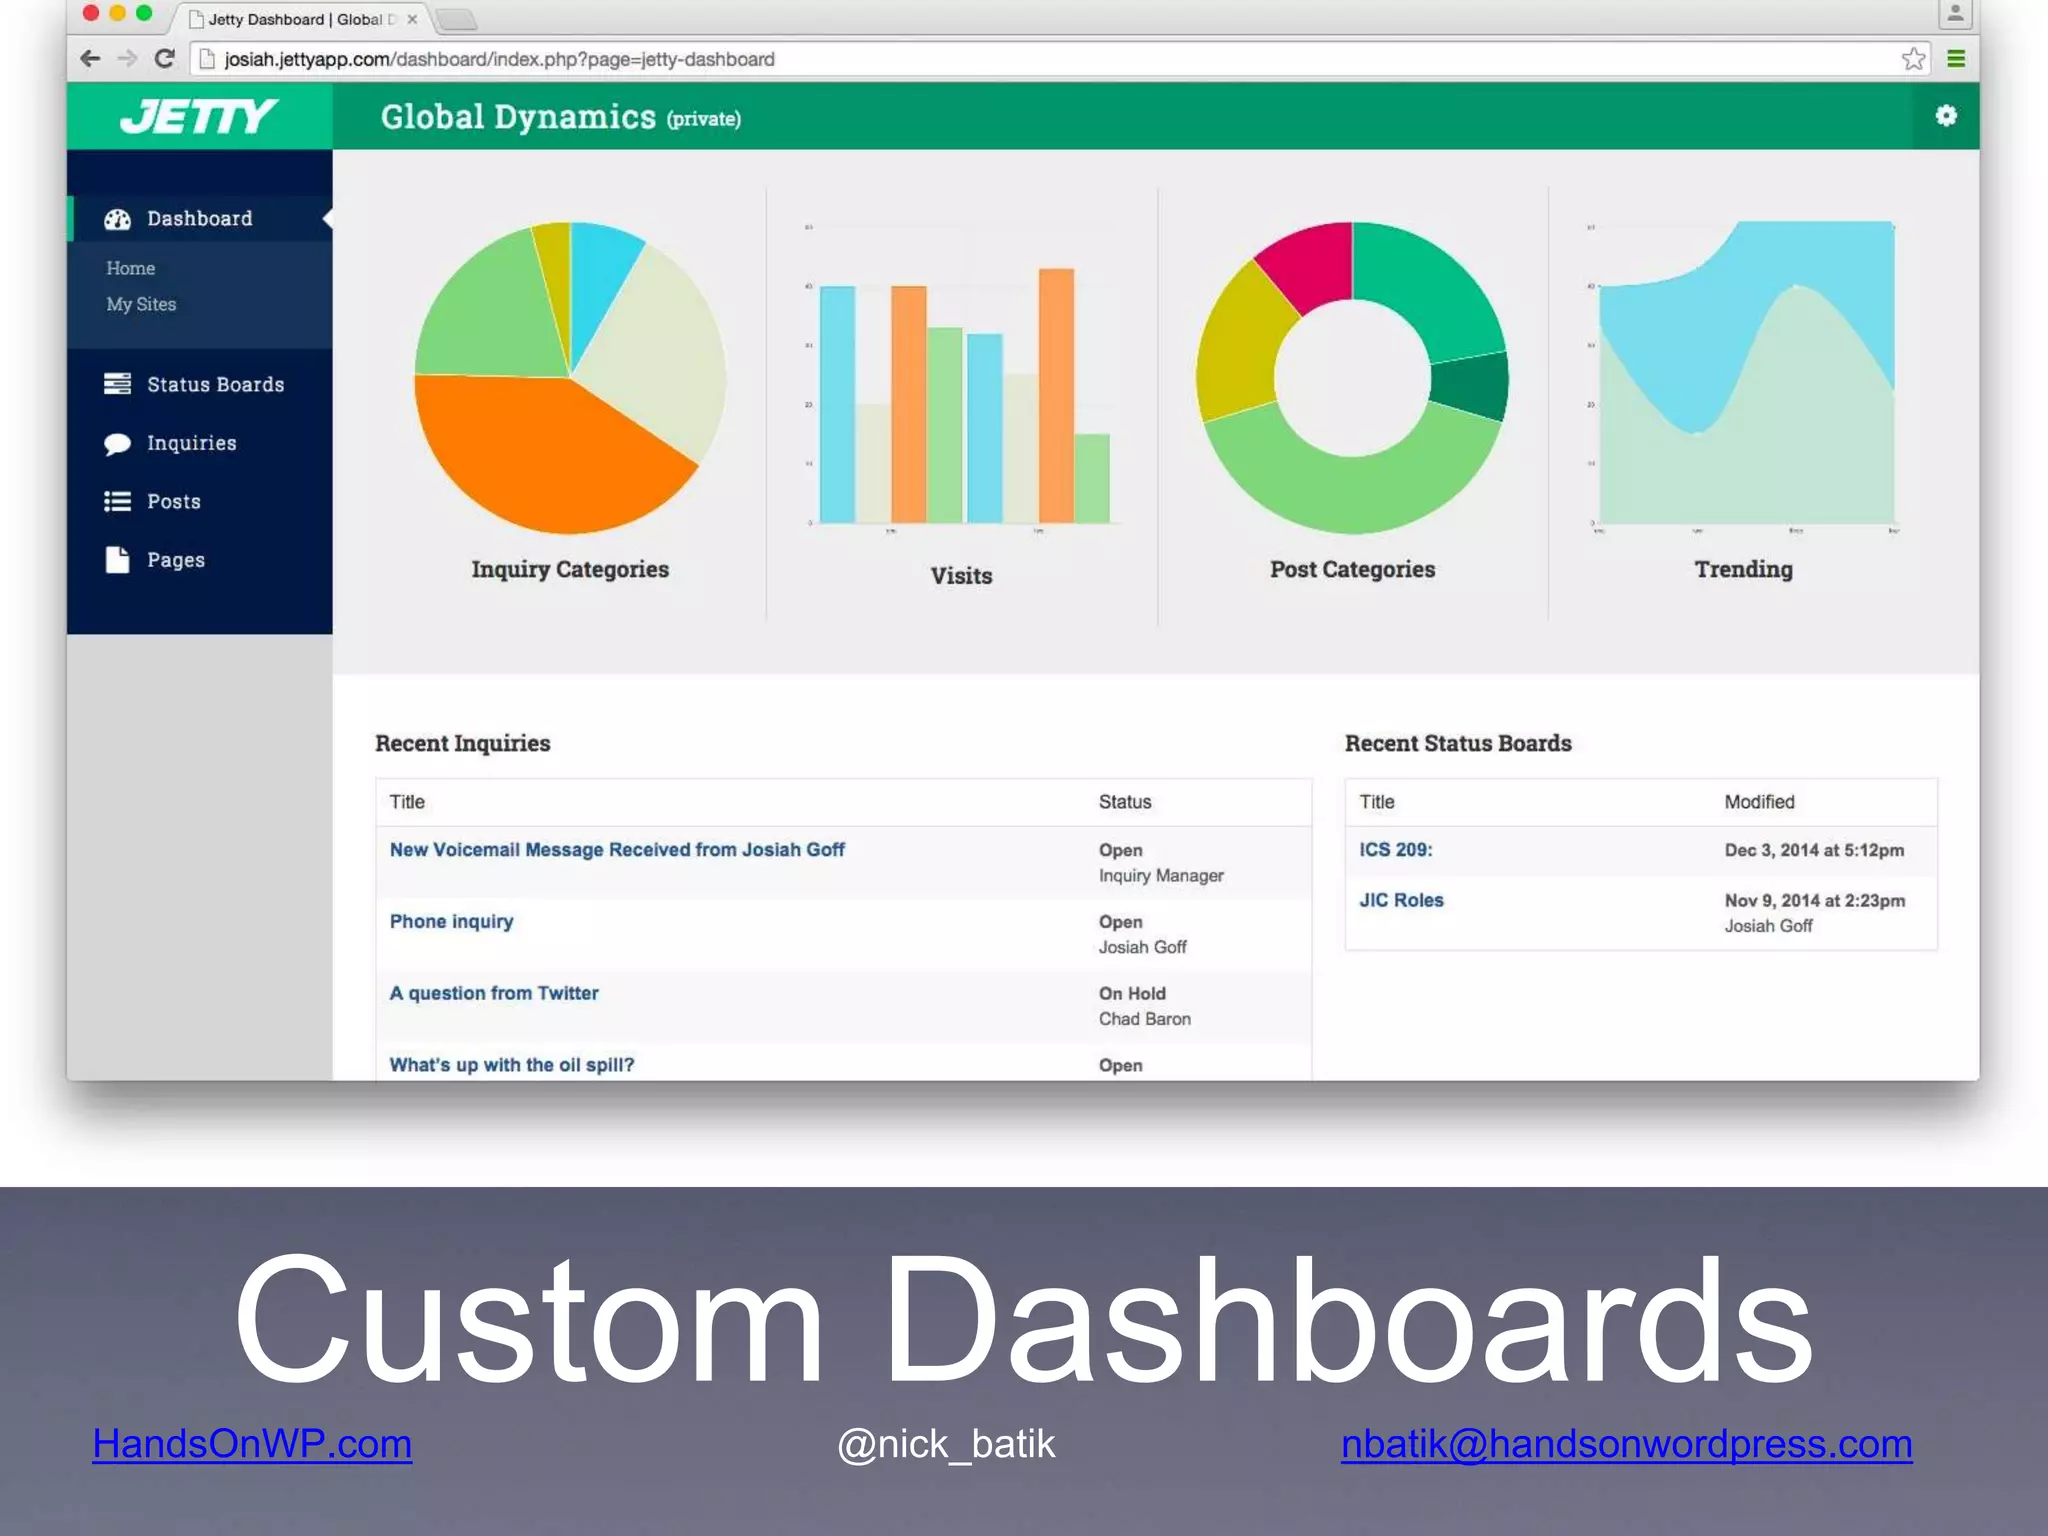The image size is (2048, 1536).
Task: Click the Chrome user profile icon
Action: 1955,14
